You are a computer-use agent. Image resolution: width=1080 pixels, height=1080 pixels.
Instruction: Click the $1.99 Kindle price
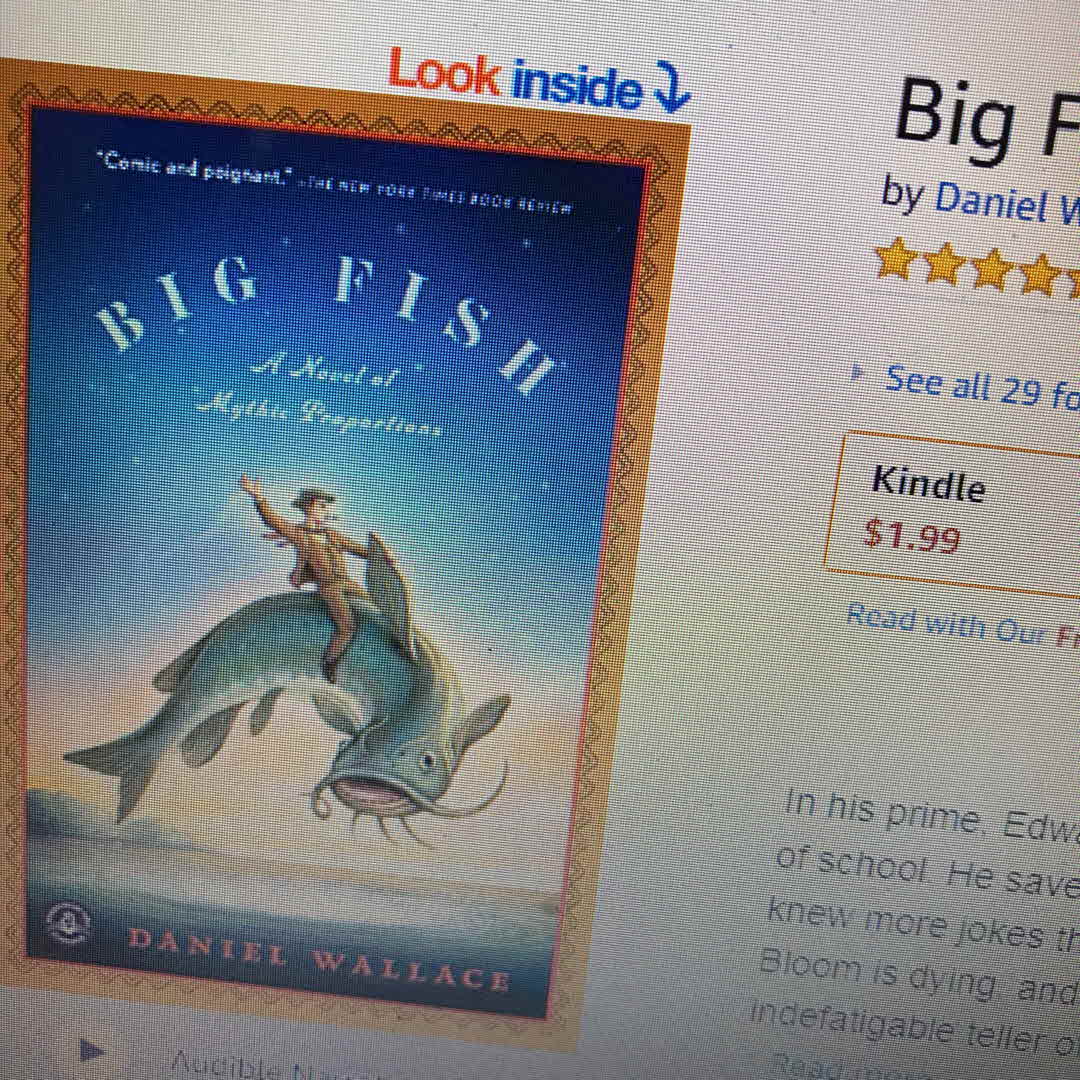point(912,534)
